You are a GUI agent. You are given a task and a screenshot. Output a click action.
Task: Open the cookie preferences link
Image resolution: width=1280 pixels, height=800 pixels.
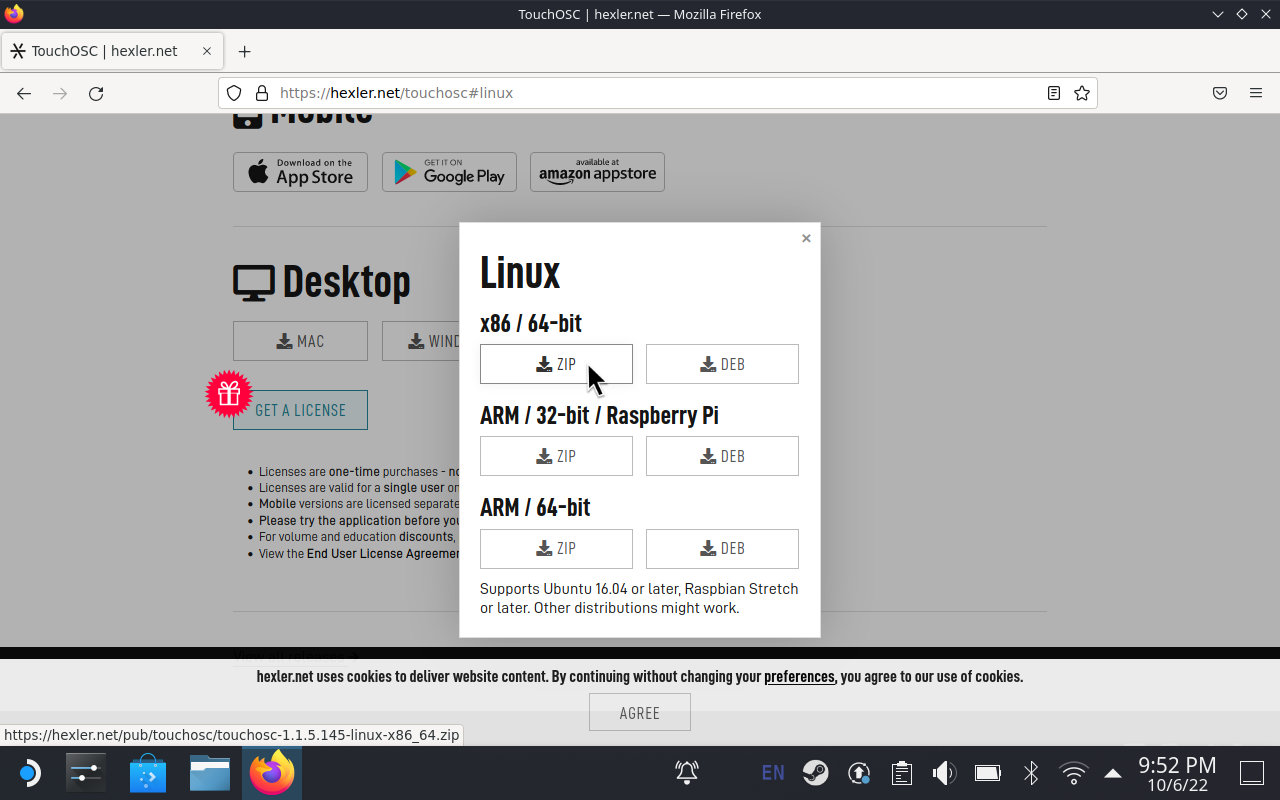click(799, 677)
